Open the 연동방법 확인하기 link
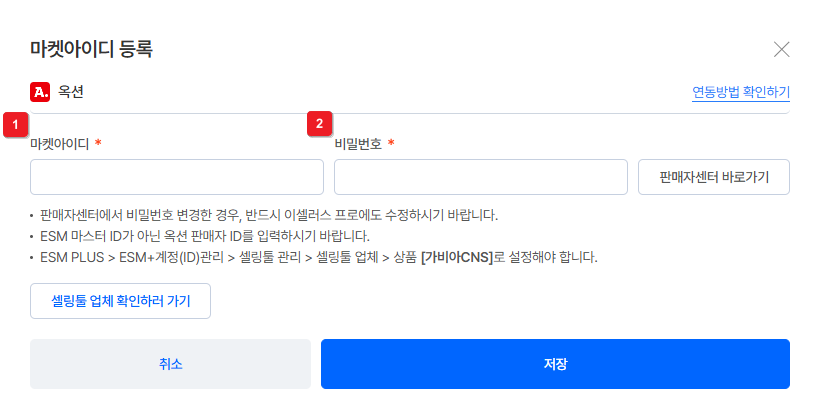 tap(740, 93)
